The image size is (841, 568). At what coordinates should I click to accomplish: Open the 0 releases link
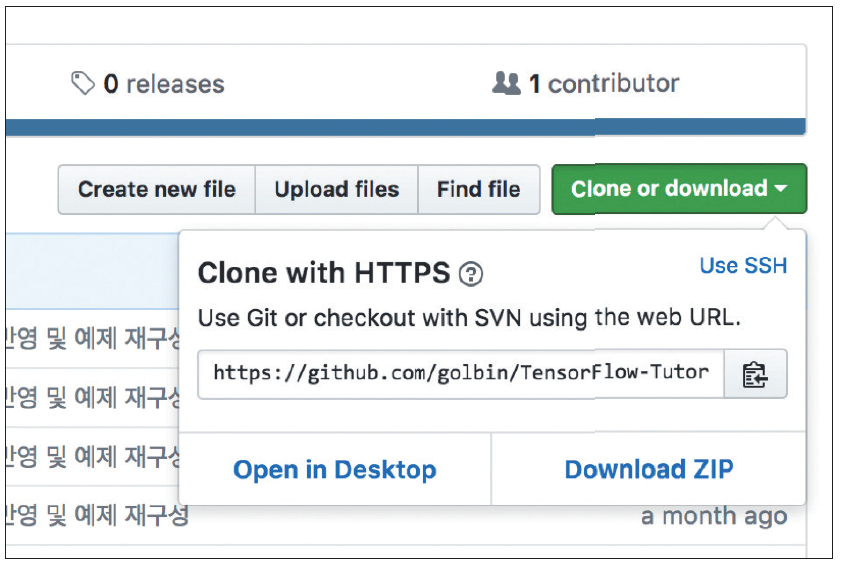click(148, 84)
